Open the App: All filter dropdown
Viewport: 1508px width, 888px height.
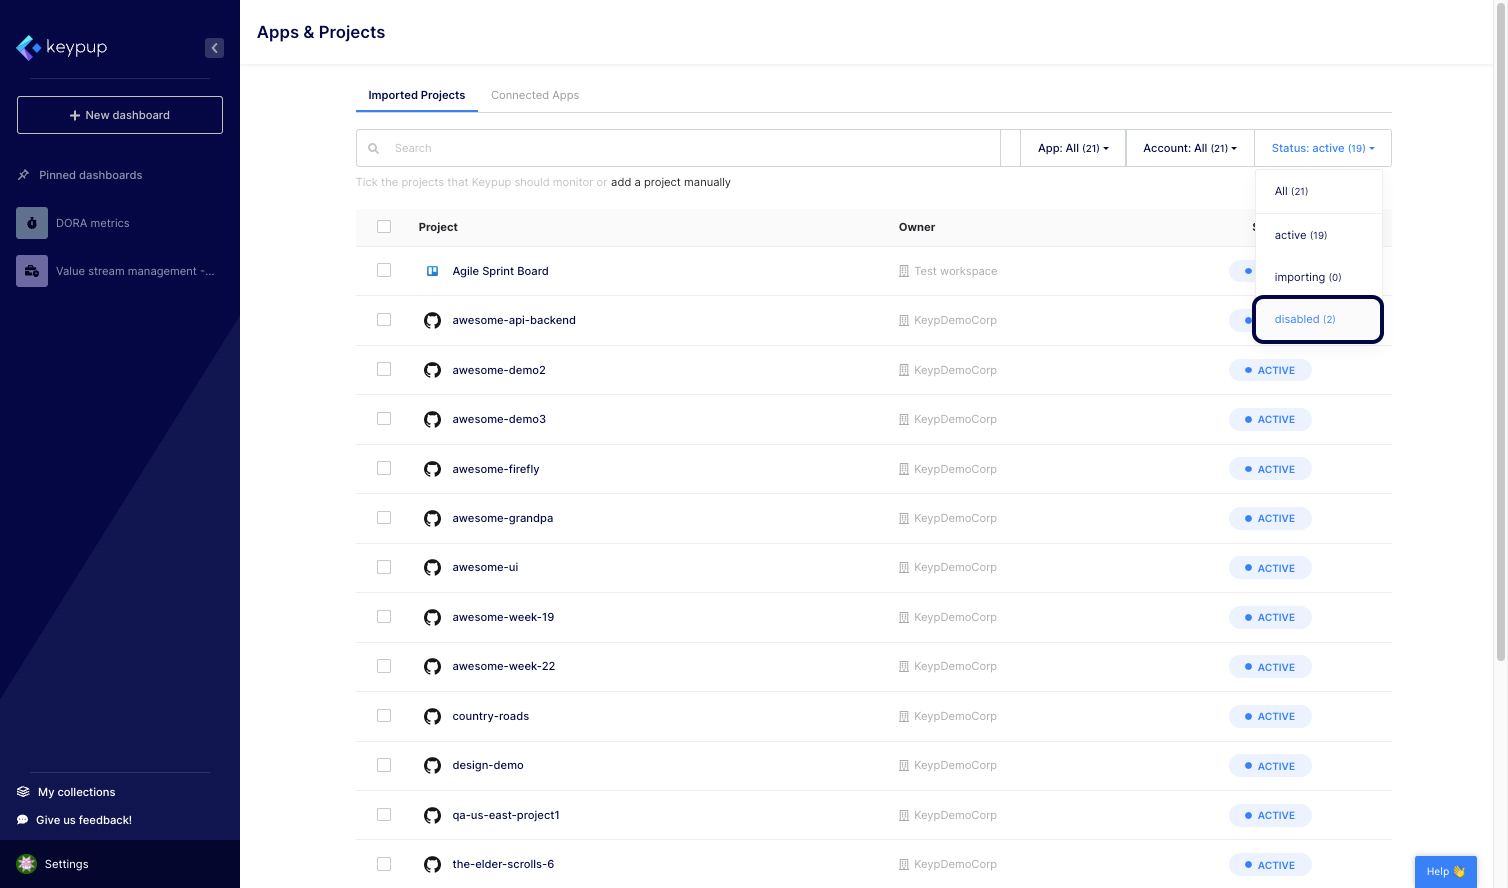tap(1072, 147)
